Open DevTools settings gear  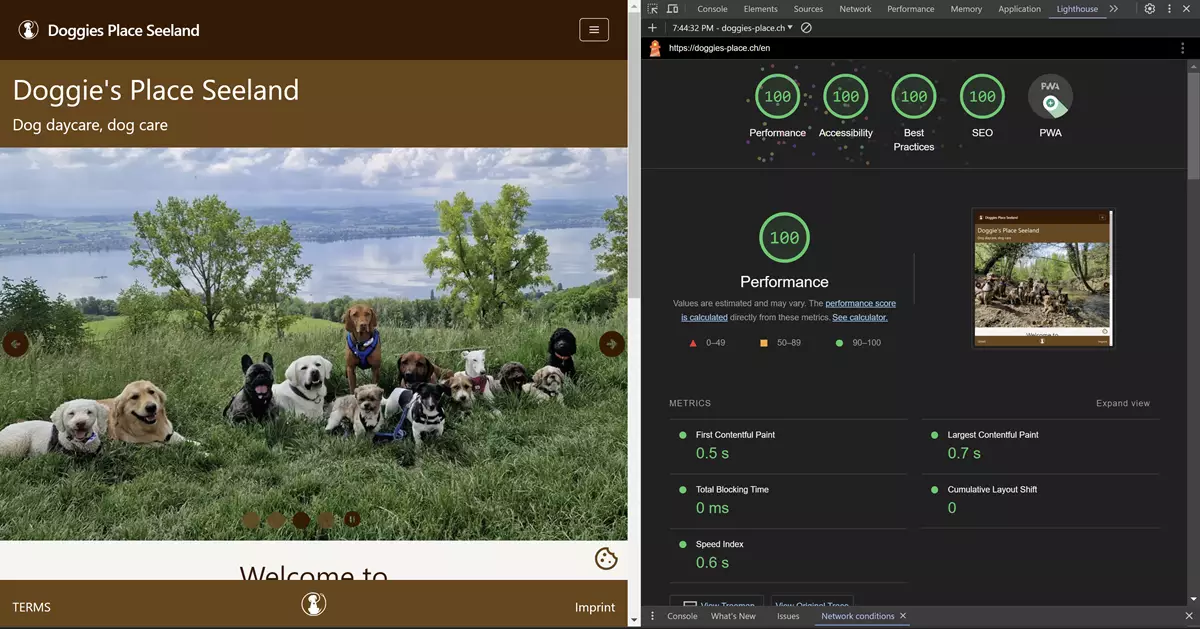1150,9
